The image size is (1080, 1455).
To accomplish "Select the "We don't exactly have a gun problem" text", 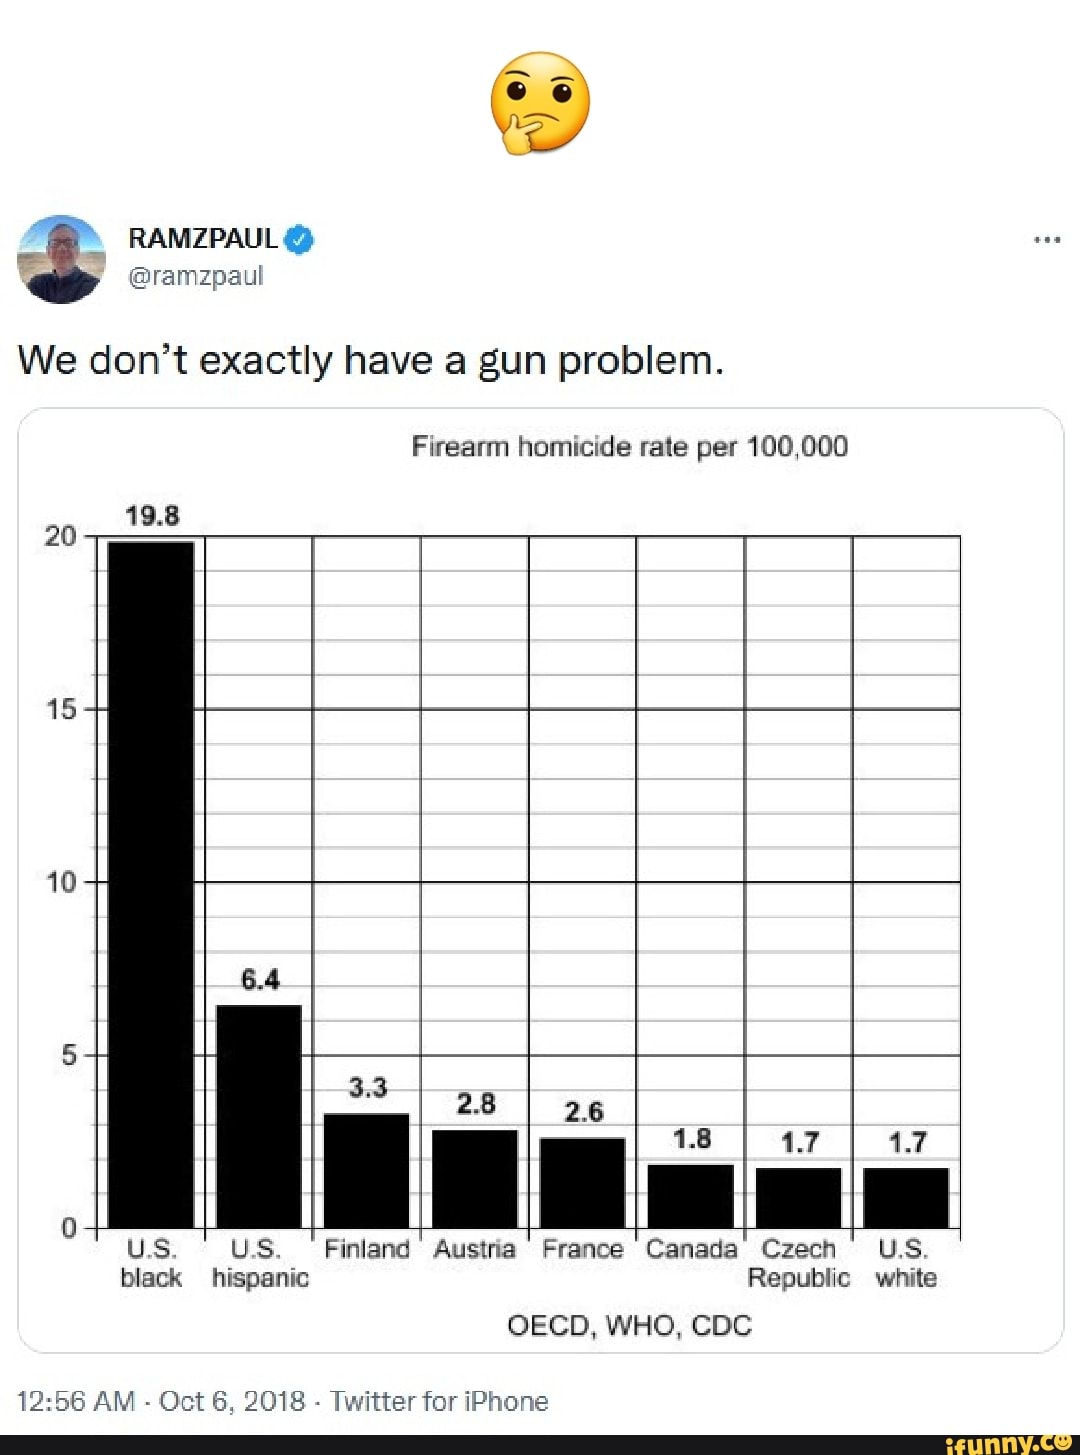I will 370,360.
